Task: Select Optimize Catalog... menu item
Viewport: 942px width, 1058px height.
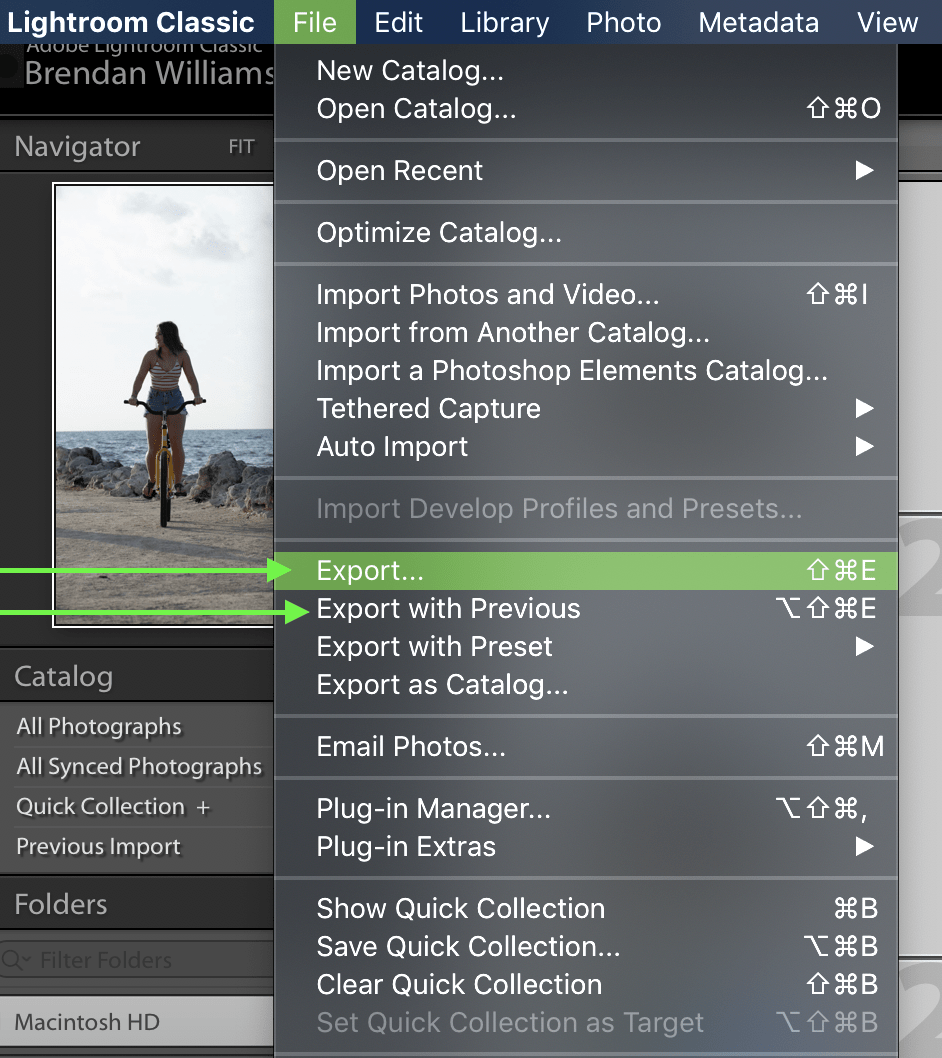Action: 586,233
